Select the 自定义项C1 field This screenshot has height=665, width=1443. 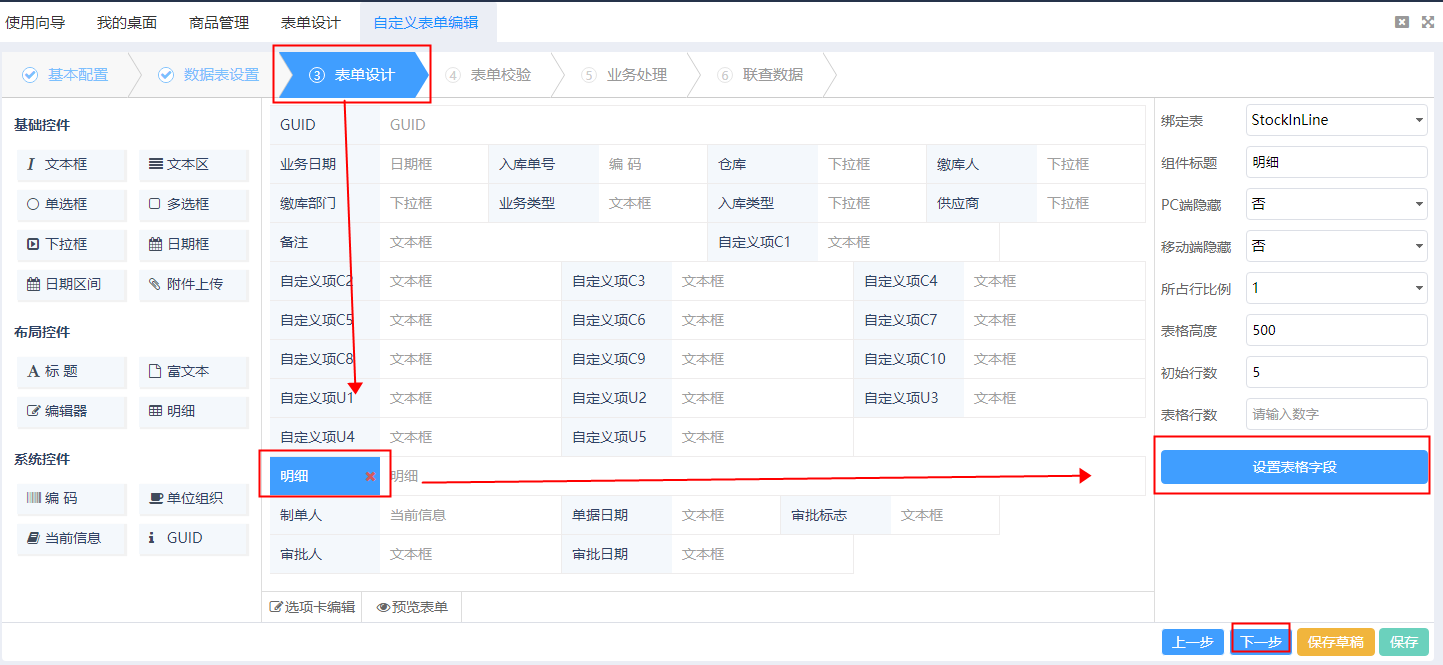(854, 242)
